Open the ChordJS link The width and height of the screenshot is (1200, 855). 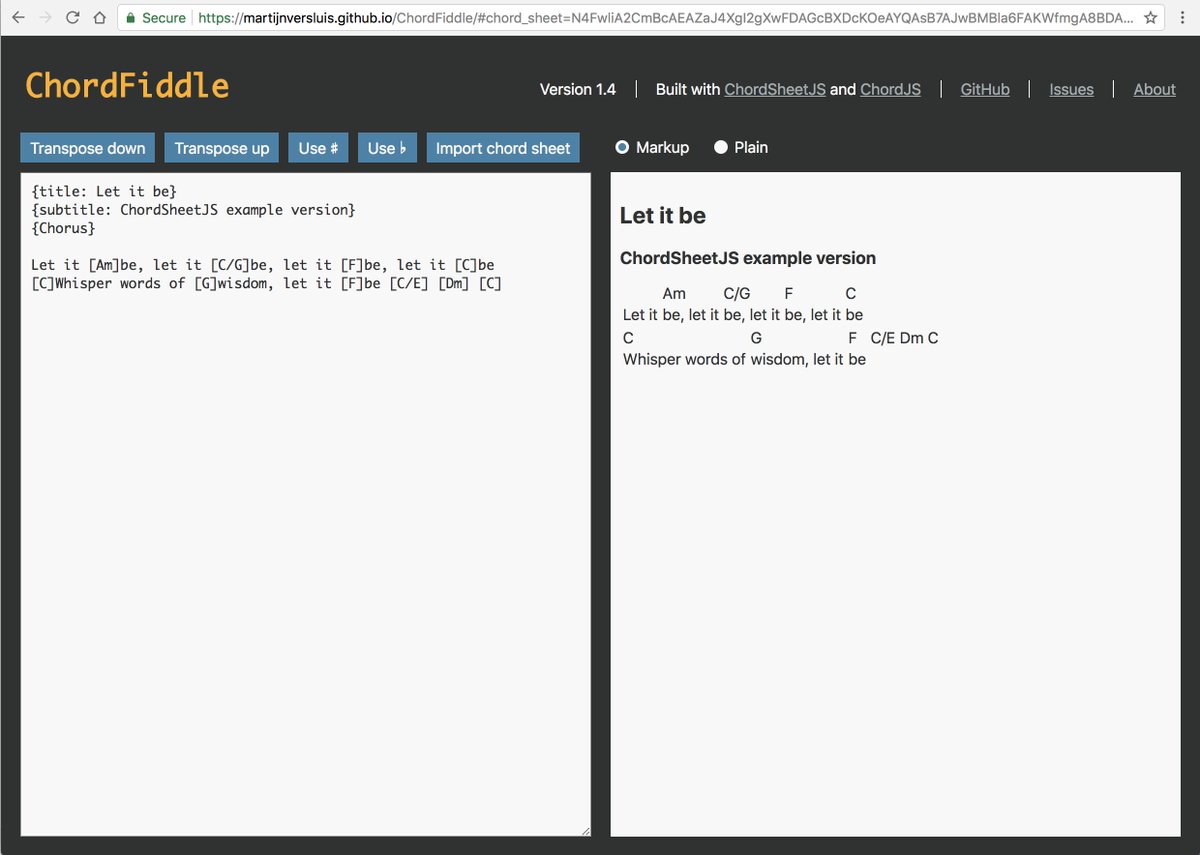[890, 89]
